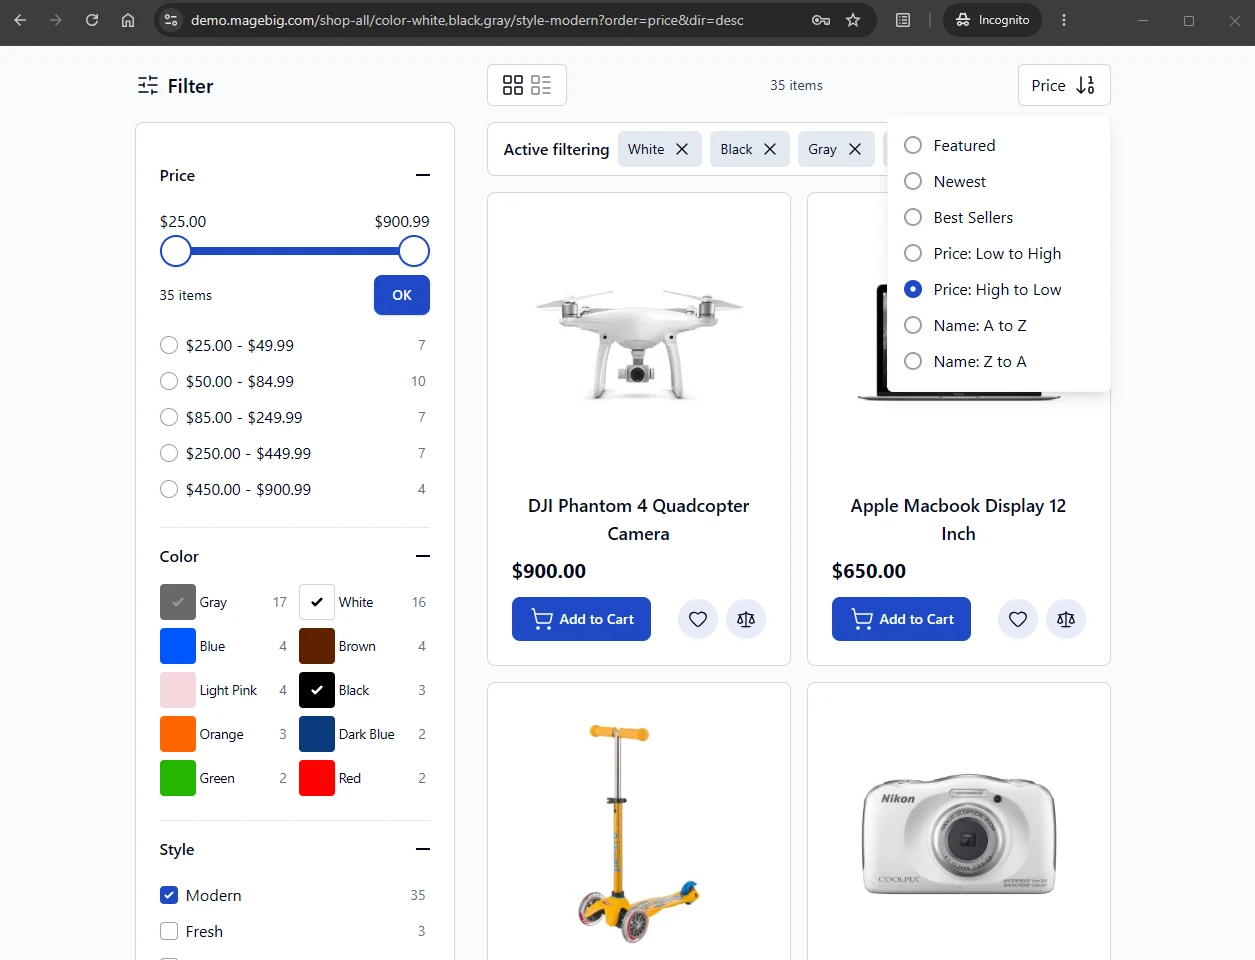Select the Orange color swatch
This screenshot has height=960, width=1255.
178,734
